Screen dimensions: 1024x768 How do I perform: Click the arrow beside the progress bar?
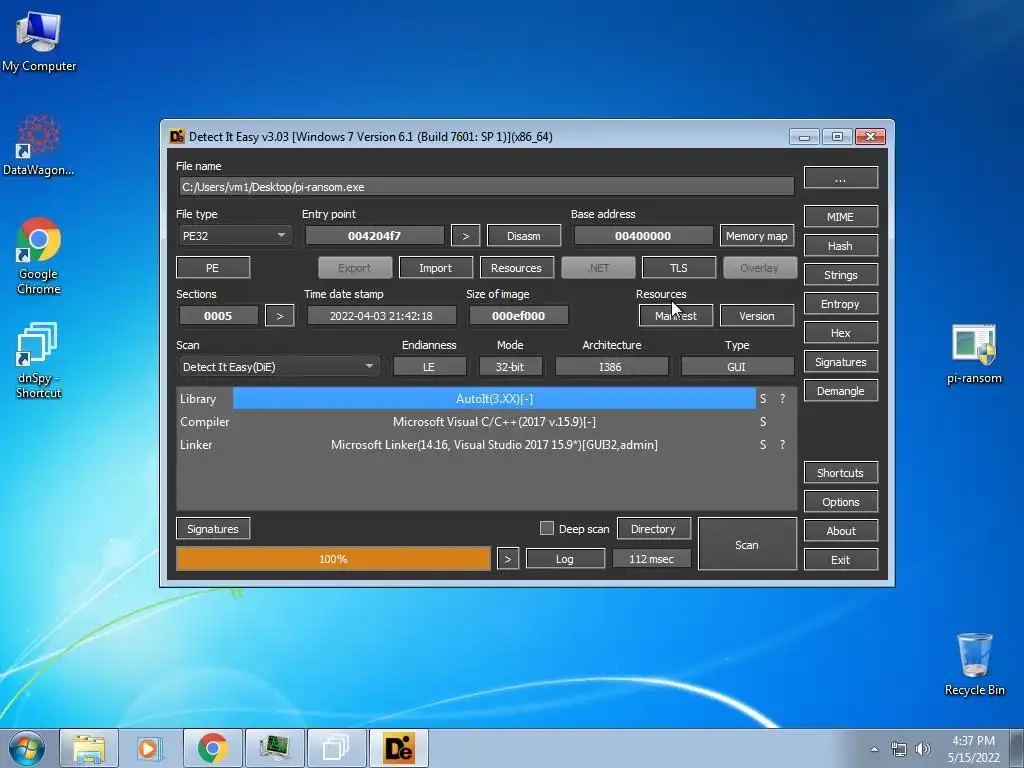(x=508, y=559)
